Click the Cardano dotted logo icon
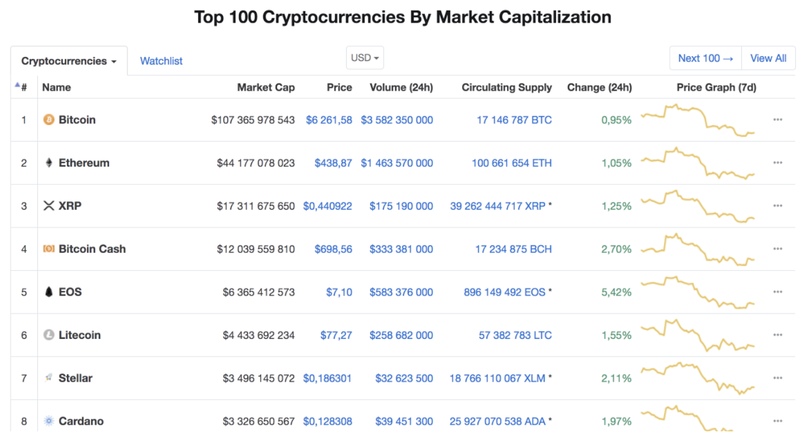The image size is (807, 436). pyautogui.click(x=49, y=421)
